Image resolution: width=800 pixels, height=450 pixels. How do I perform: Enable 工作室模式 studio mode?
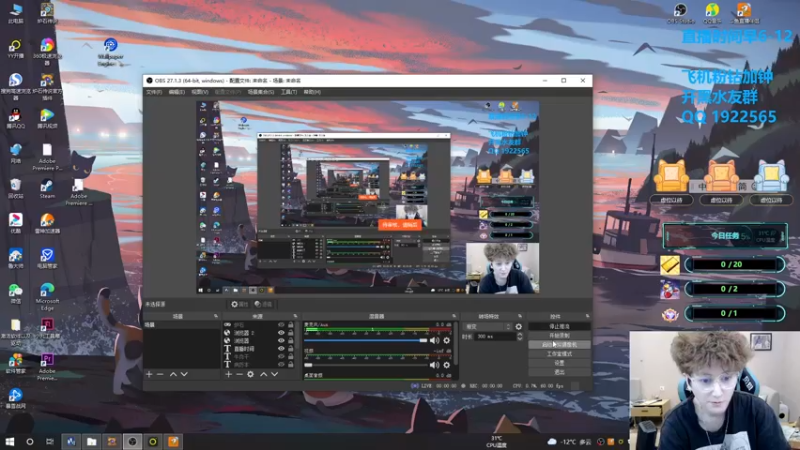coord(559,354)
